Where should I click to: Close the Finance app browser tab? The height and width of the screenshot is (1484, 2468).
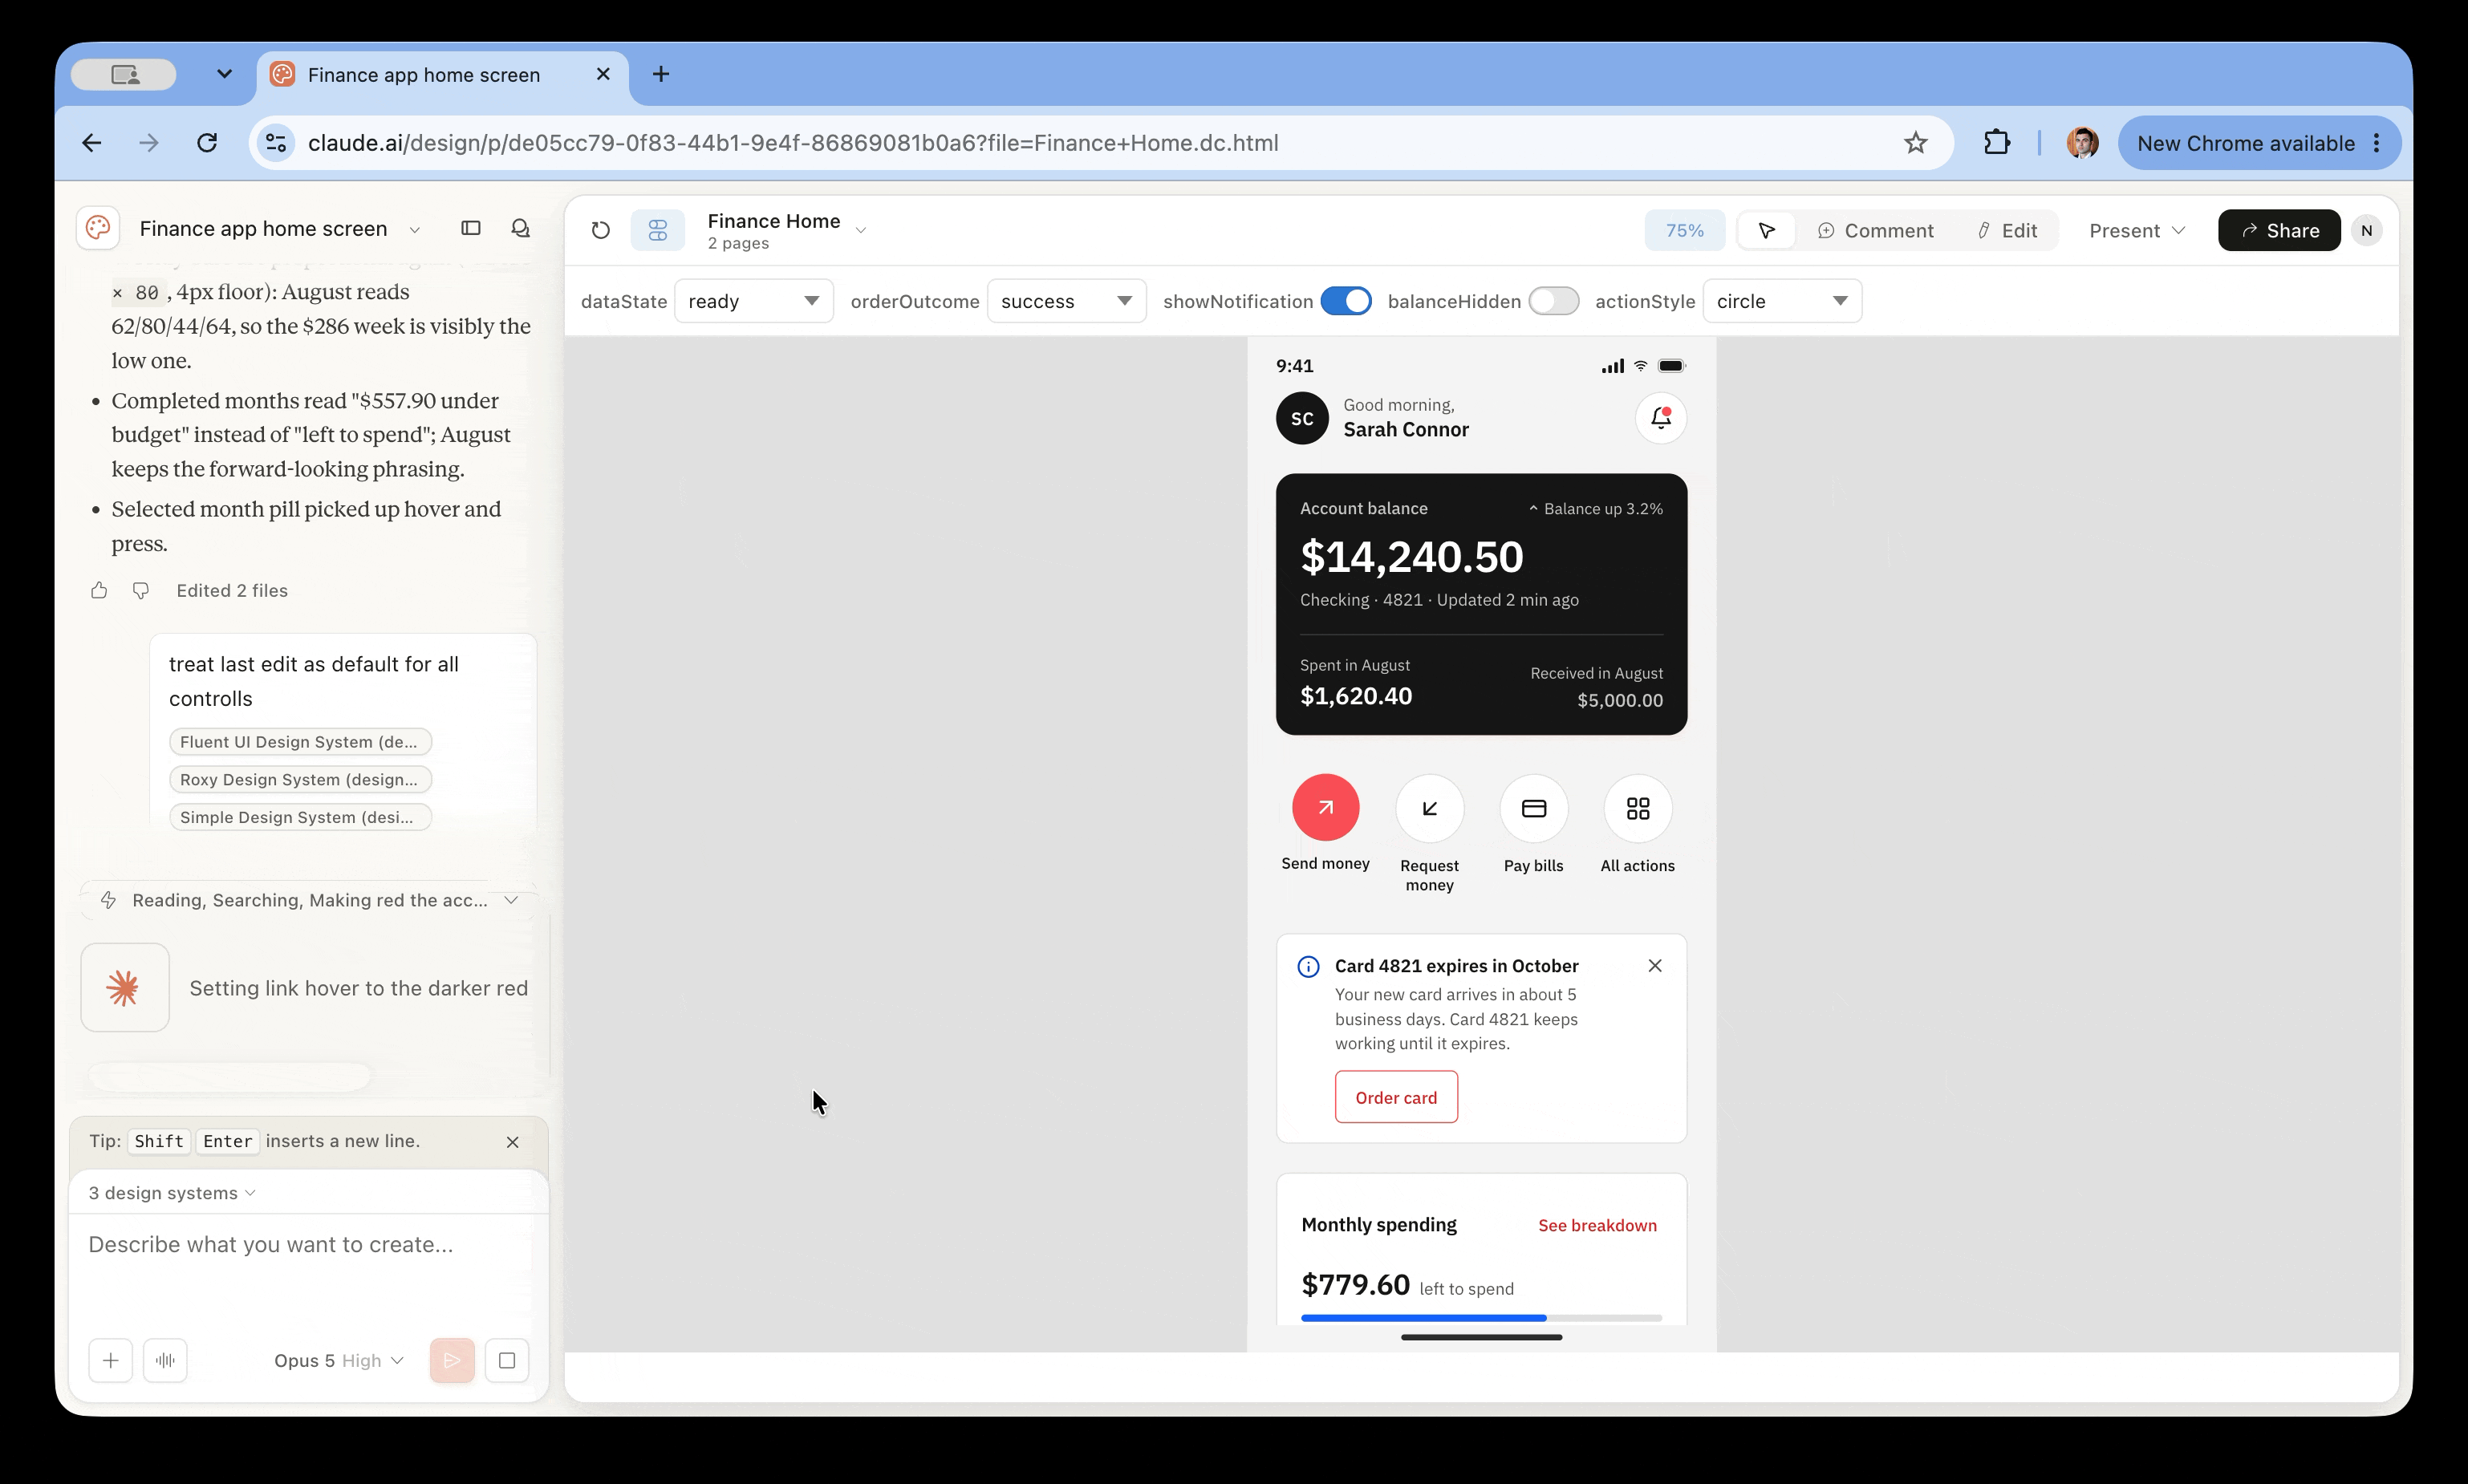(x=602, y=74)
